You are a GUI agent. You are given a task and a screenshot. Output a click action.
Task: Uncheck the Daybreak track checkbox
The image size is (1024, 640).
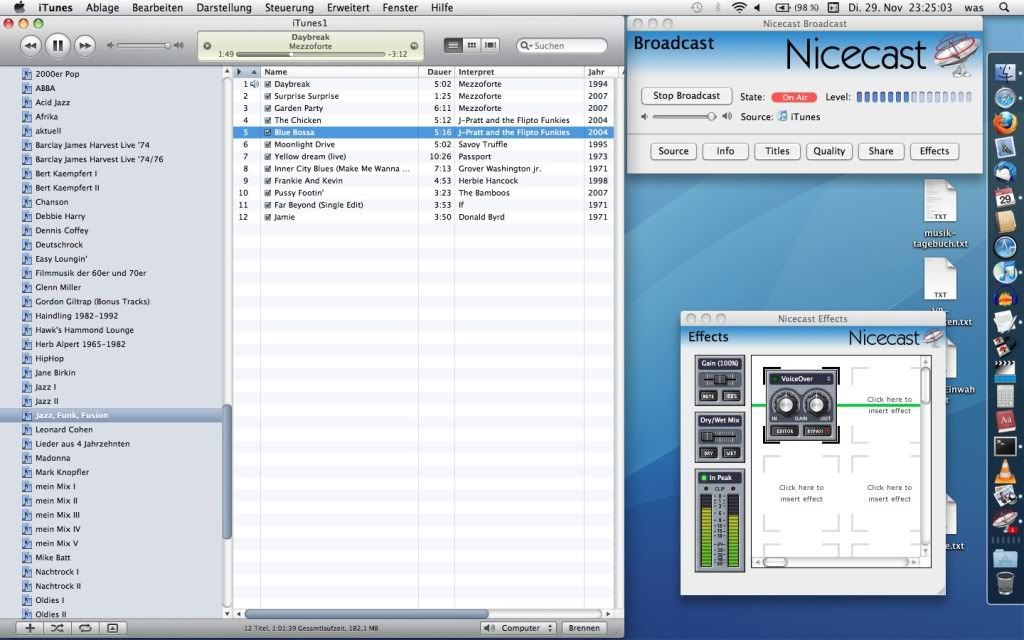tap(267, 84)
